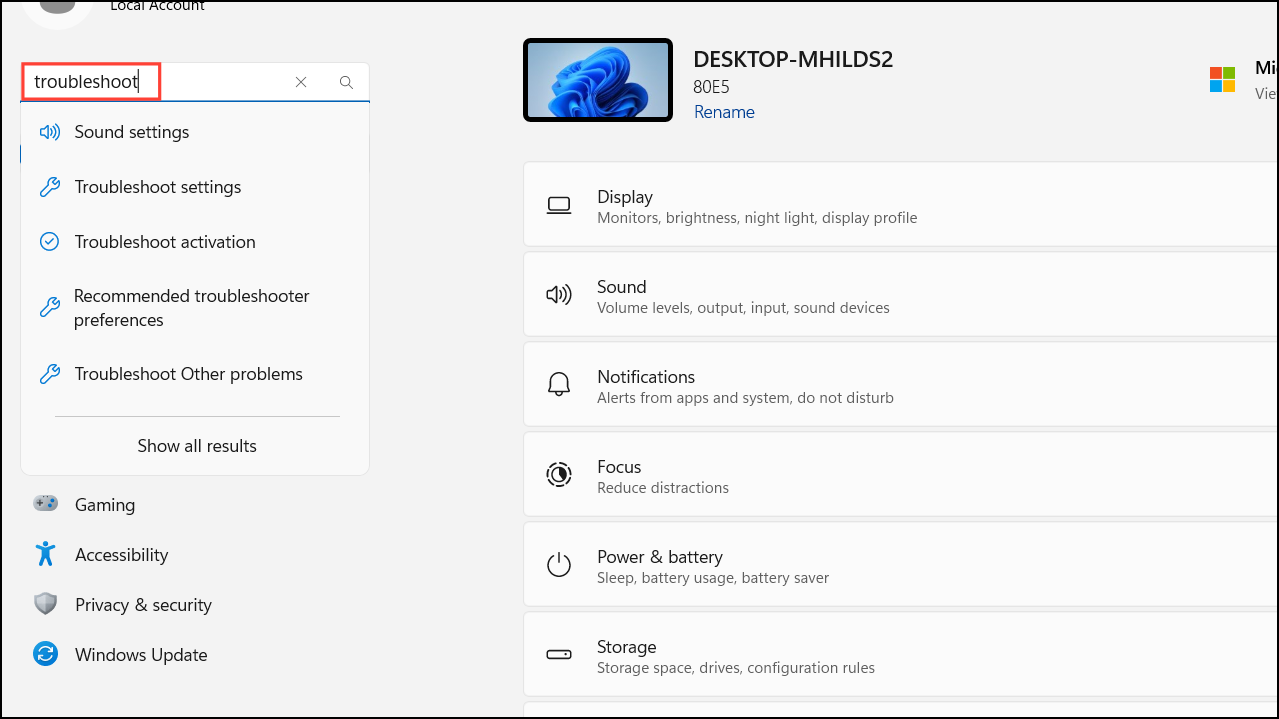The width and height of the screenshot is (1279, 719).
Task: Click the Accessibility person icon
Action: pyautogui.click(x=45, y=554)
